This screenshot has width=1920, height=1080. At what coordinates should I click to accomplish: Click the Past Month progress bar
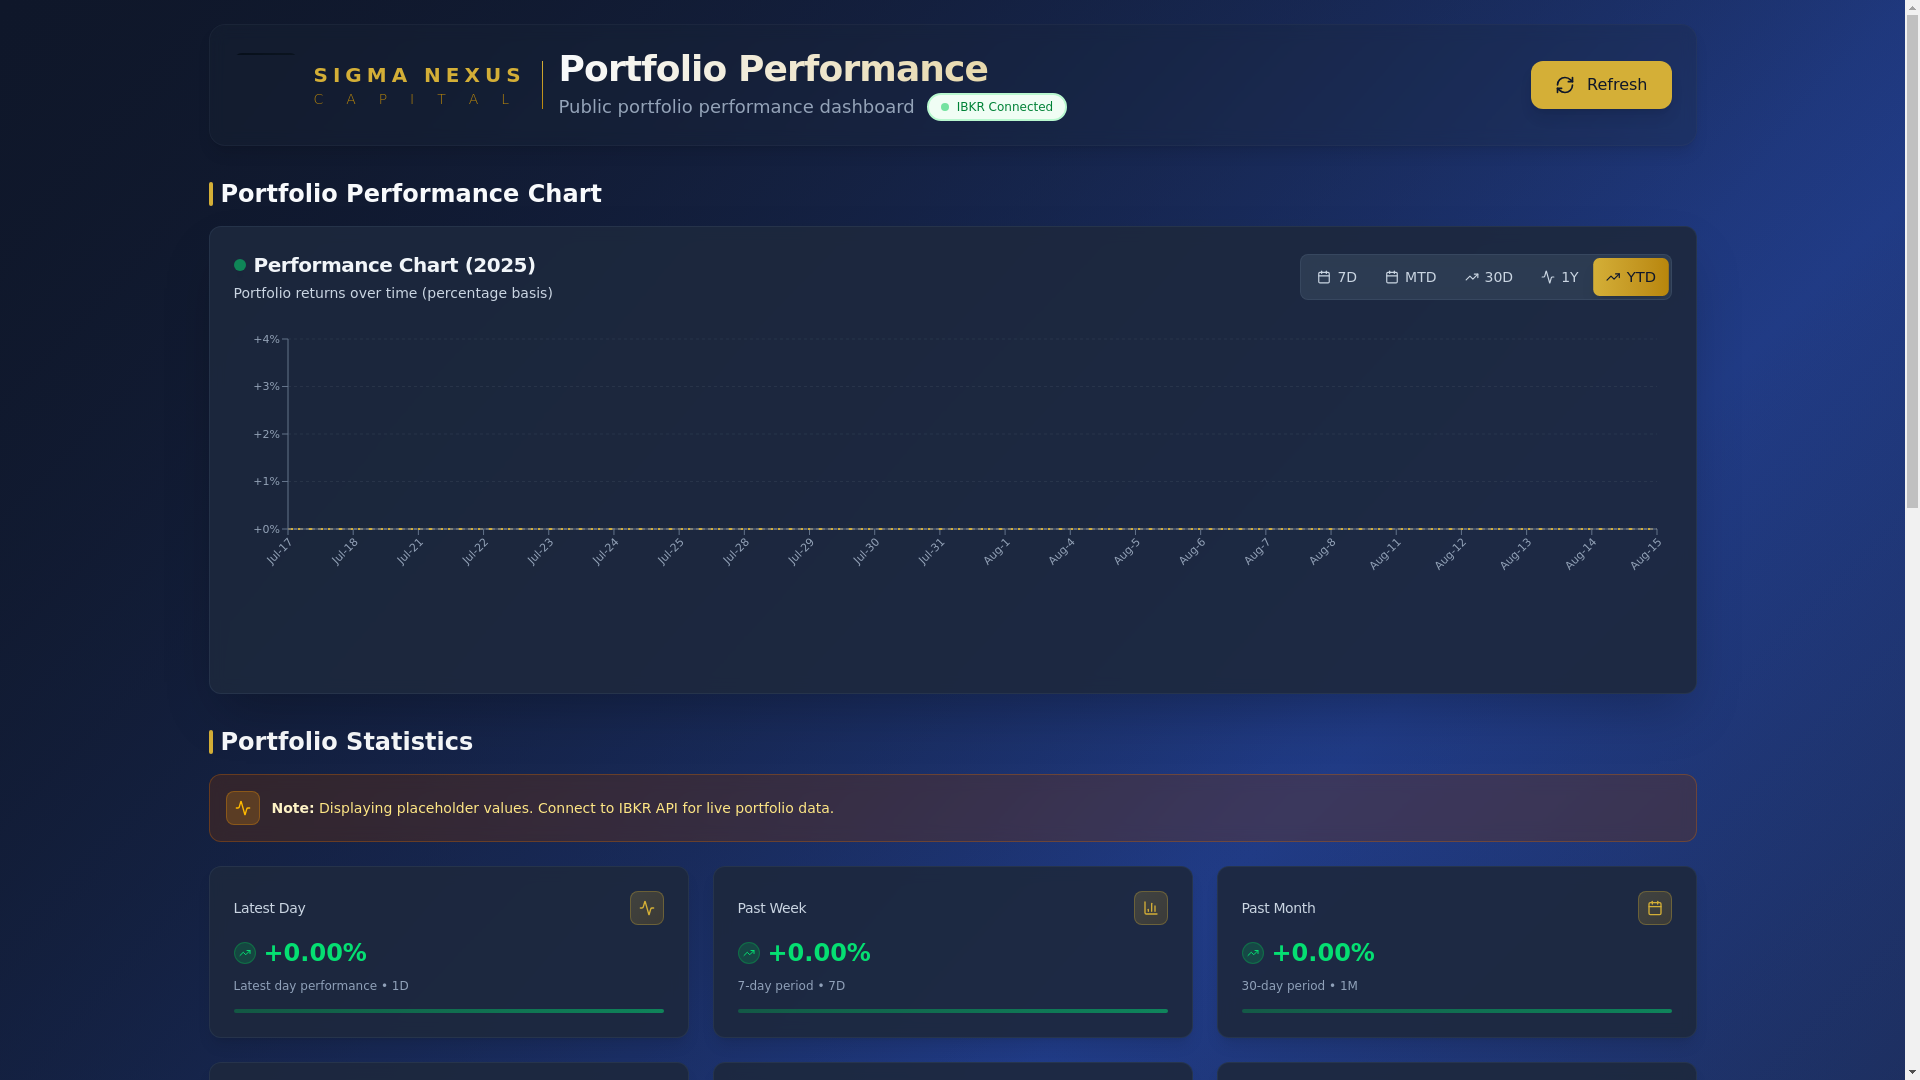(x=1456, y=1011)
